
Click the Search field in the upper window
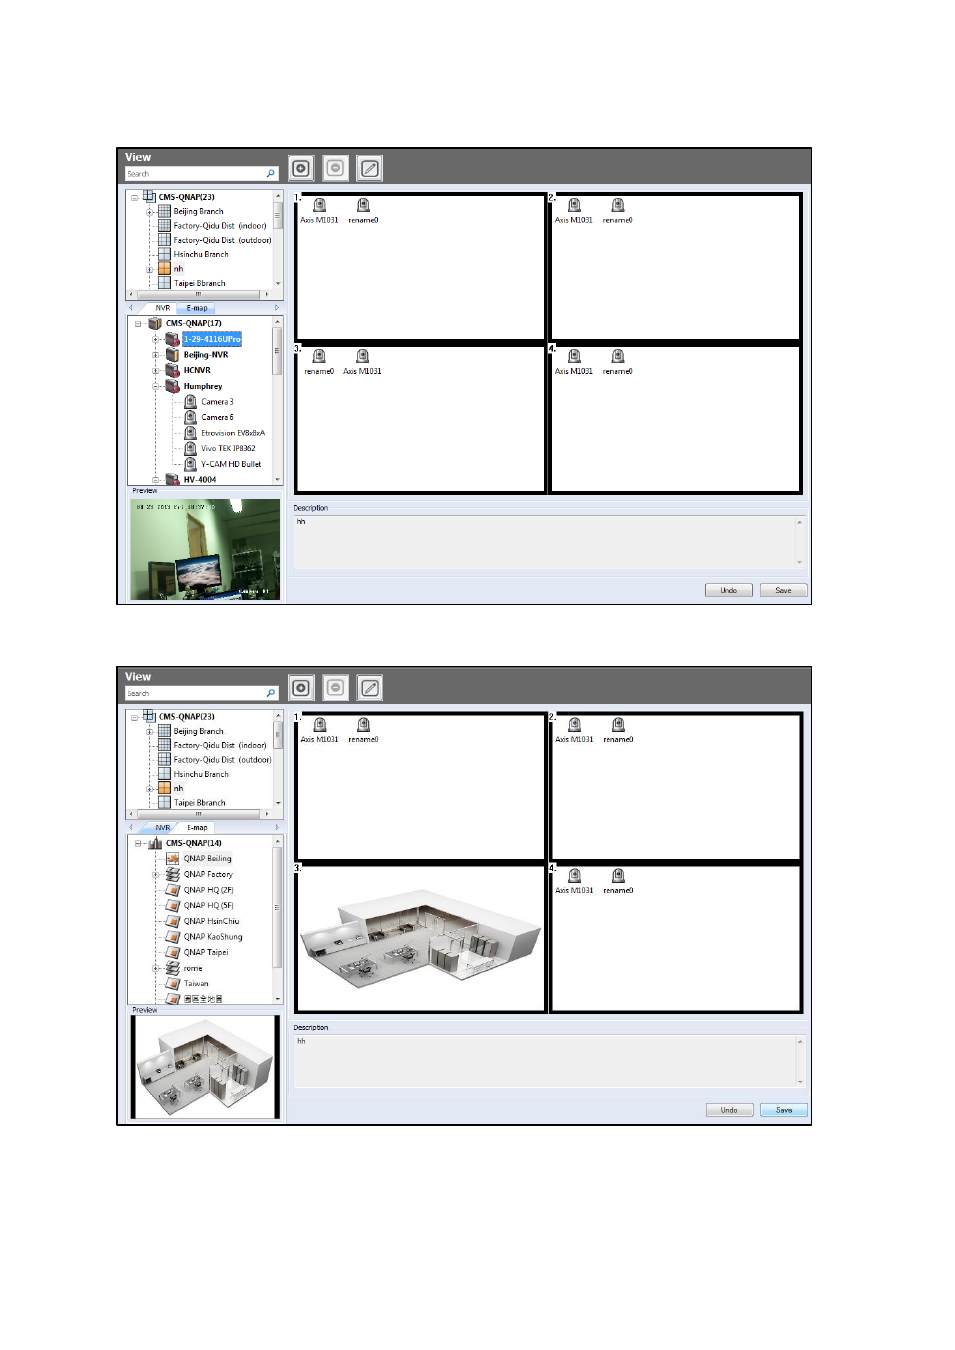click(x=195, y=174)
